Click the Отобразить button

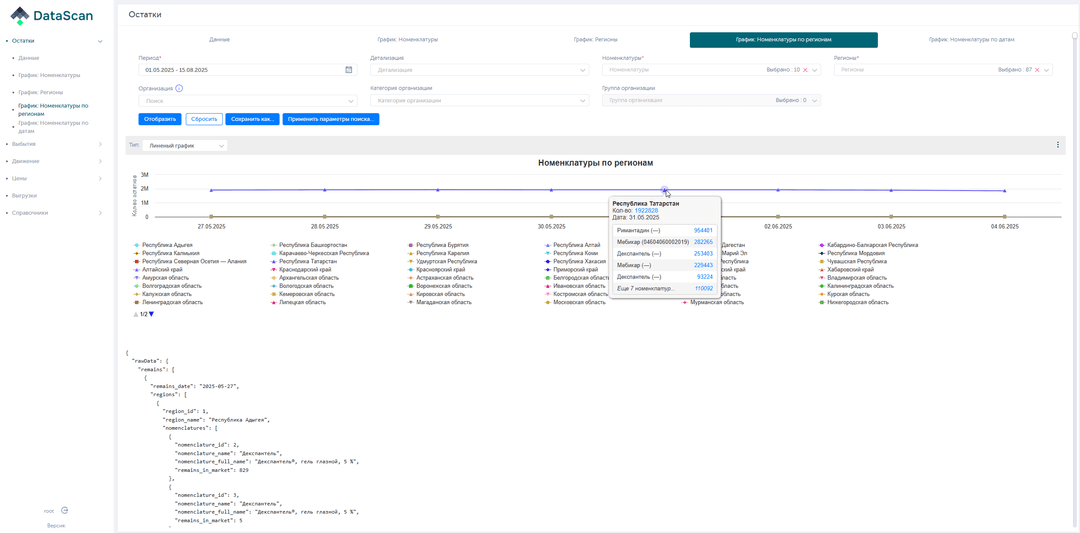(x=159, y=119)
